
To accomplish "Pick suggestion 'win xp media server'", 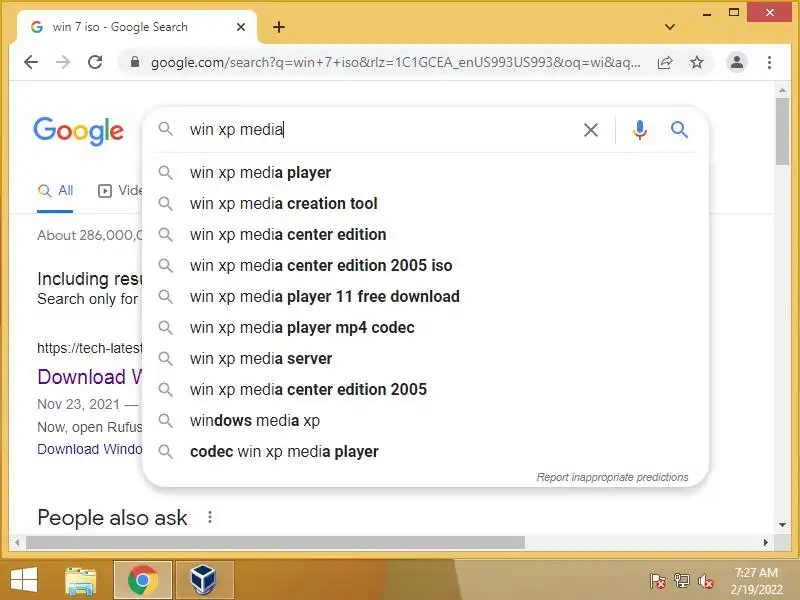I will point(426,359).
